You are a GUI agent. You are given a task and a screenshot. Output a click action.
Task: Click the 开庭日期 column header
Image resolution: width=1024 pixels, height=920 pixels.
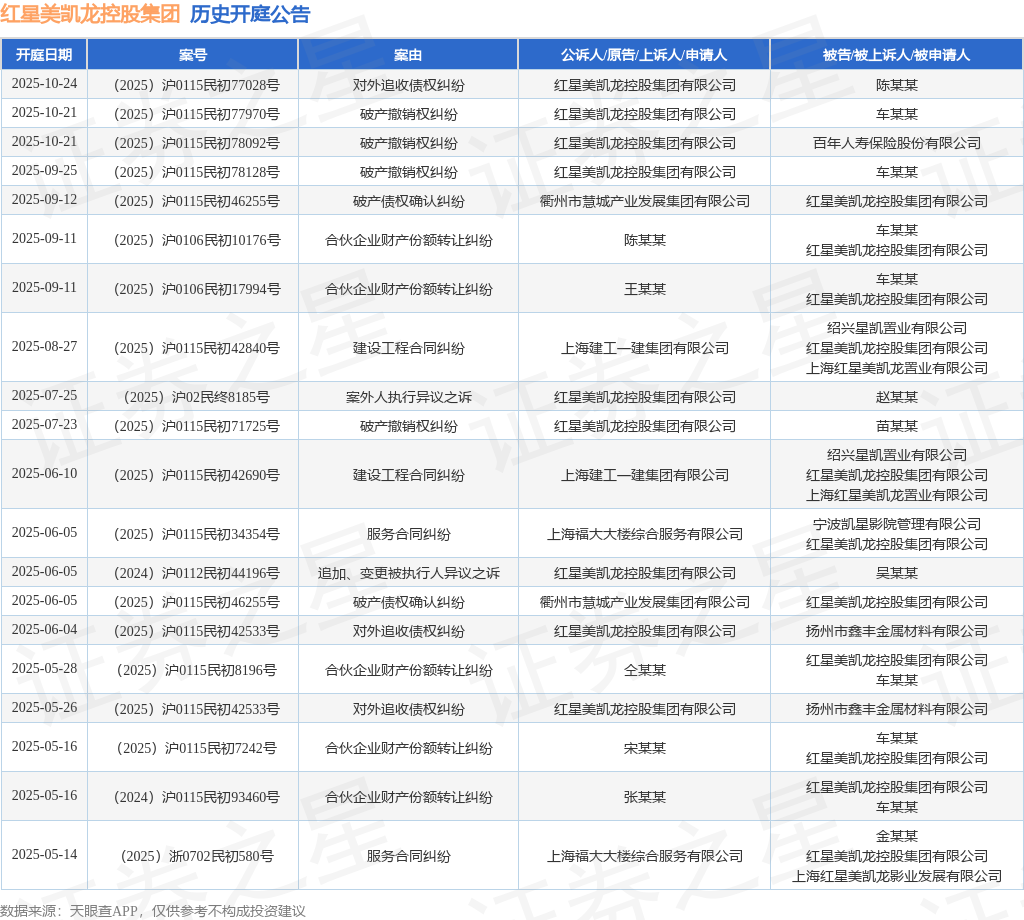44,55
